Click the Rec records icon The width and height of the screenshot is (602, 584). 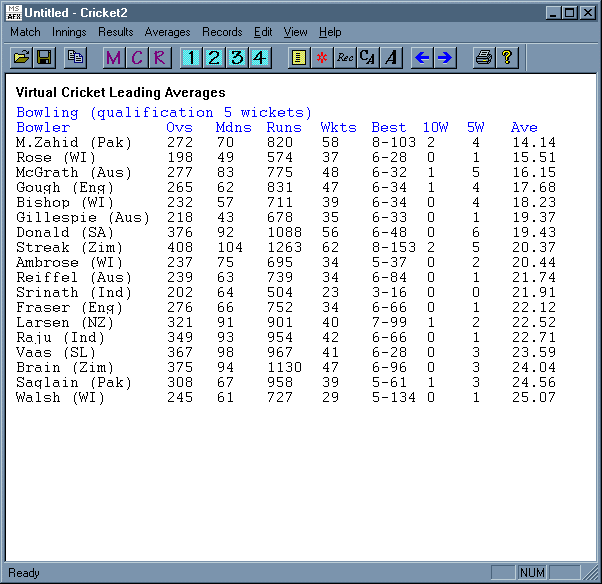[x=344, y=58]
